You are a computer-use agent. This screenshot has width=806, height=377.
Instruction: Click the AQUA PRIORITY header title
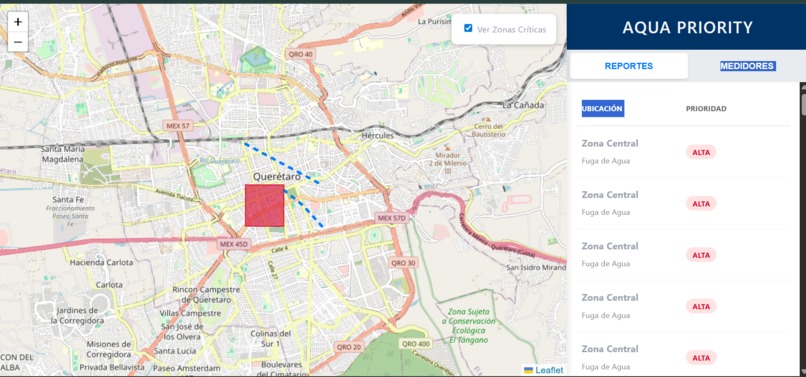(687, 27)
